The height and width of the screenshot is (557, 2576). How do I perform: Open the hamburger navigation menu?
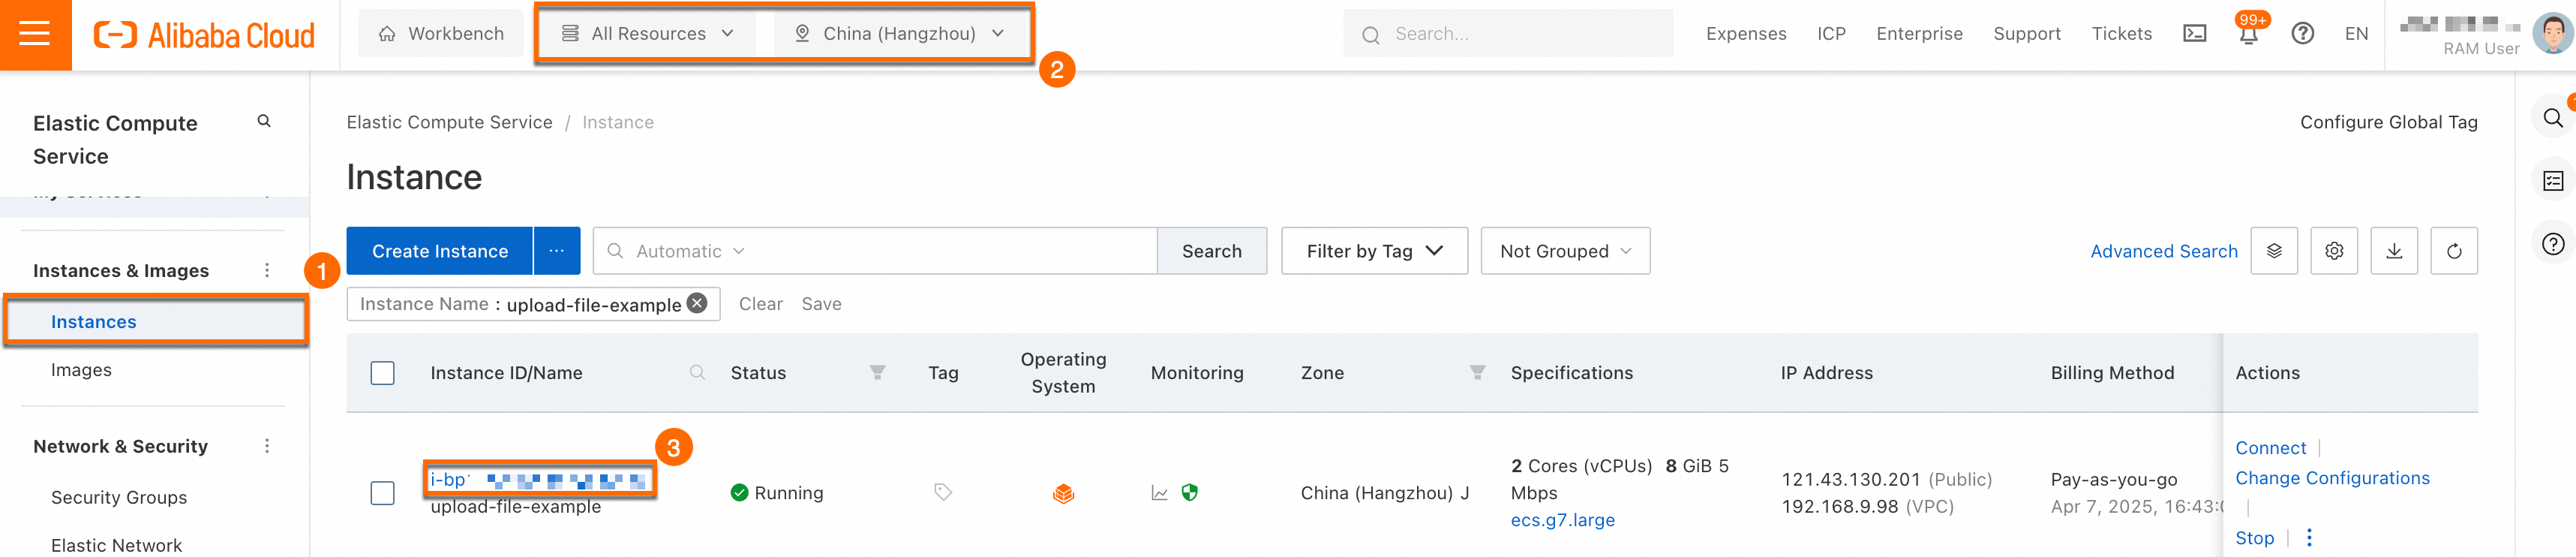pos(35,34)
